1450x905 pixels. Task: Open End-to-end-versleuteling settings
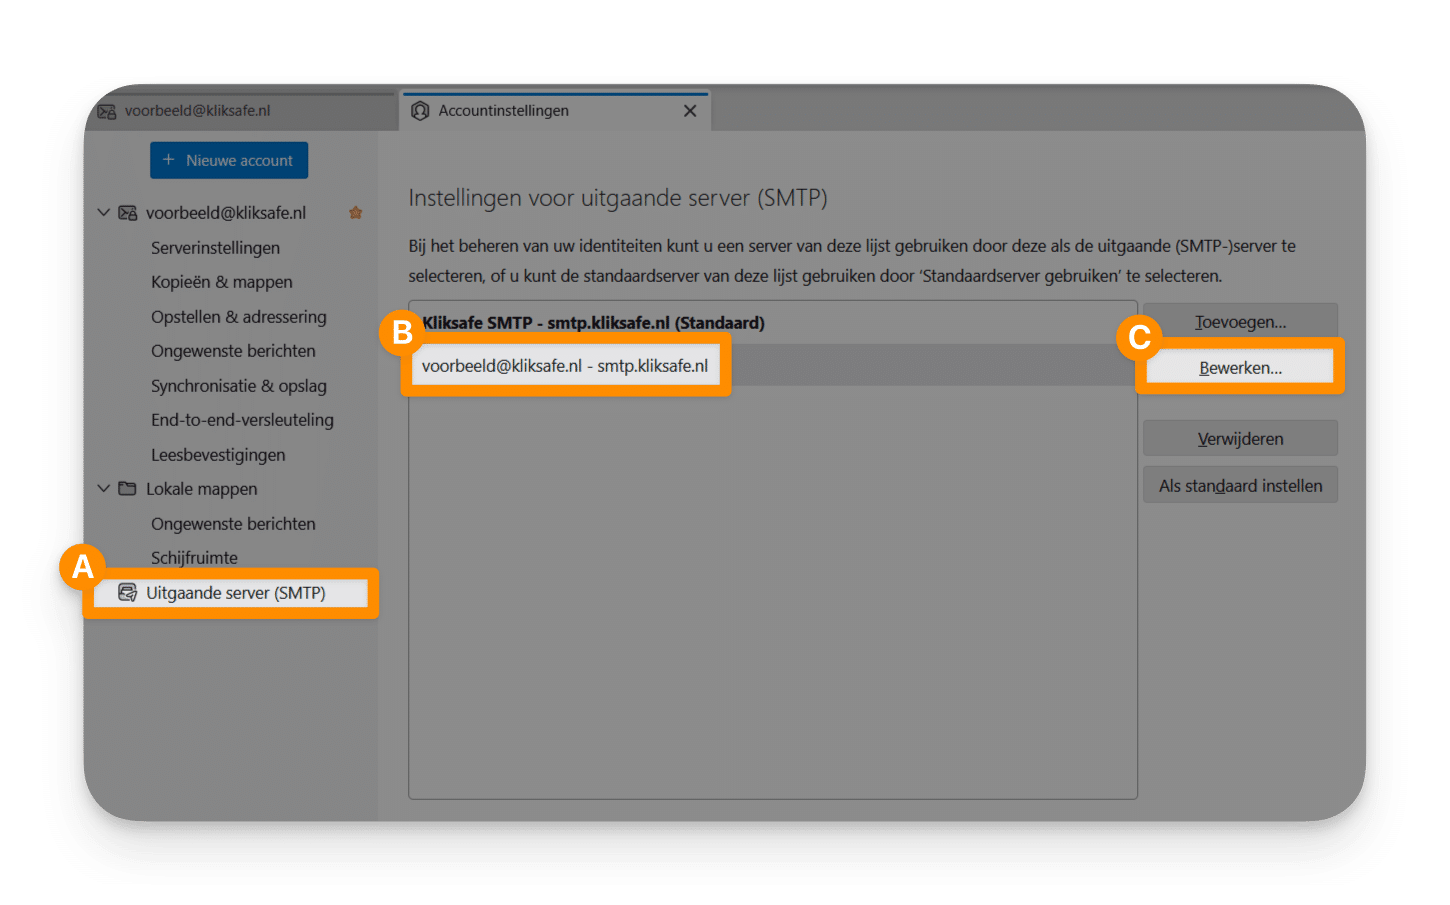(242, 420)
